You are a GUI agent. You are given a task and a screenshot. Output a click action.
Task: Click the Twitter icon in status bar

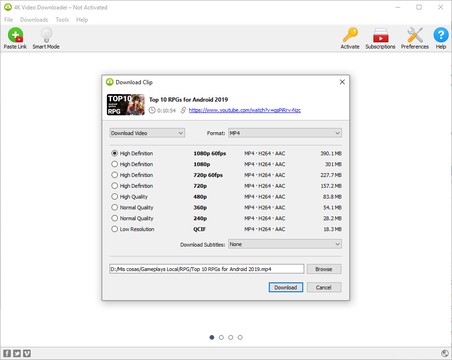[17, 353]
